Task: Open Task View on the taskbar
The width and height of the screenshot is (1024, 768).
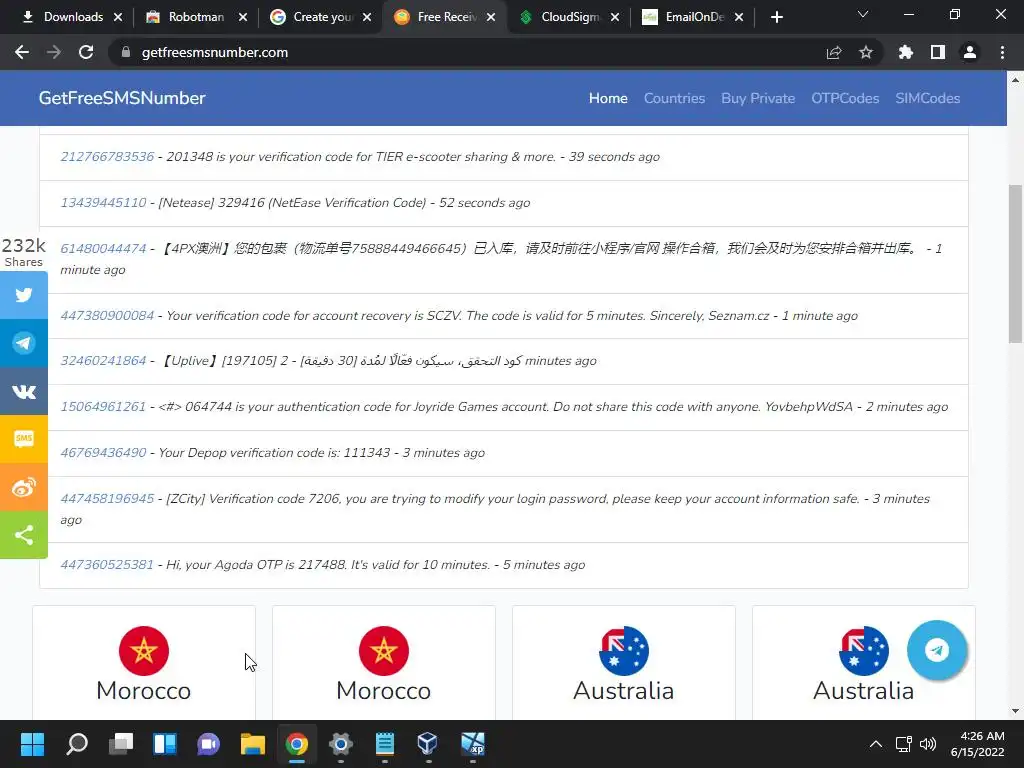Action: tap(121, 744)
